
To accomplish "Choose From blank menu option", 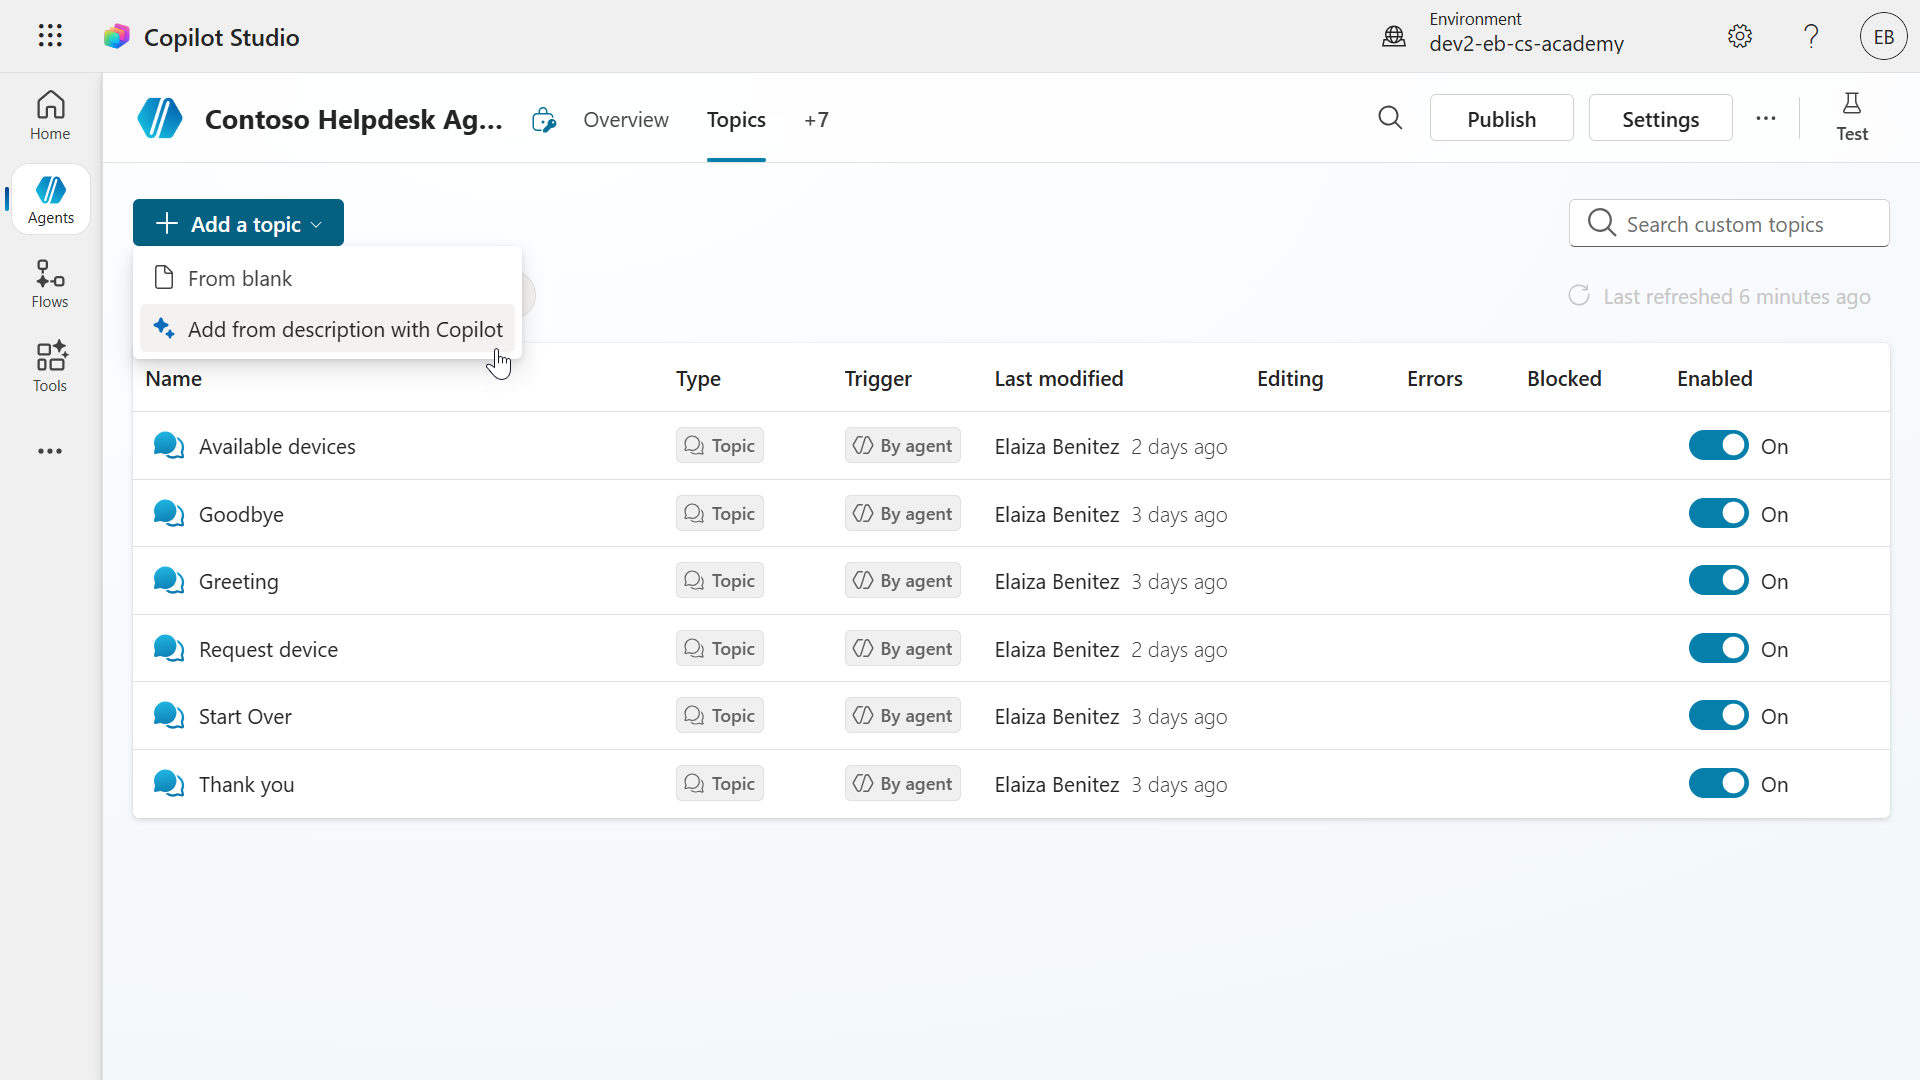I will tap(240, 278).
